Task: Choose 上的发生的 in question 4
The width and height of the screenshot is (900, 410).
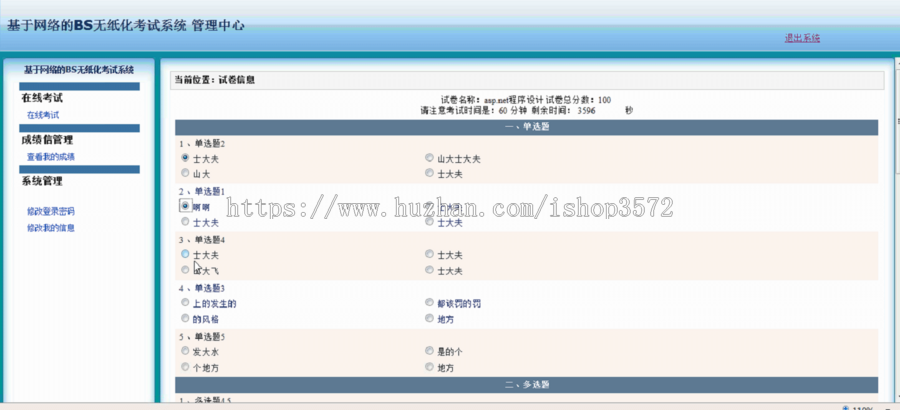Action: click(x=185, y=301)
